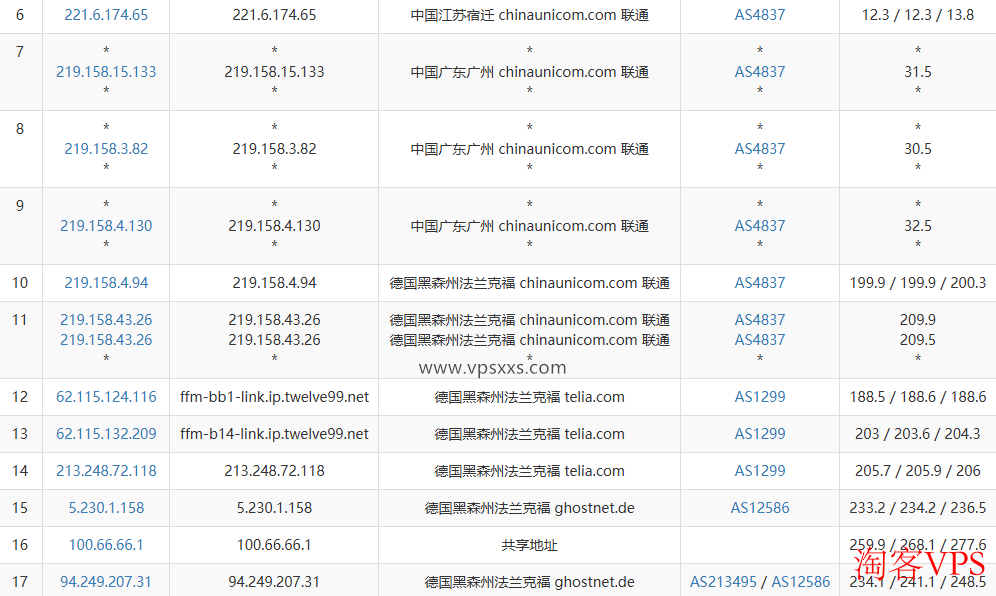Open the 94.249.207.31 IP link
This screenshot has width=996, height=596.
[106, 581]
